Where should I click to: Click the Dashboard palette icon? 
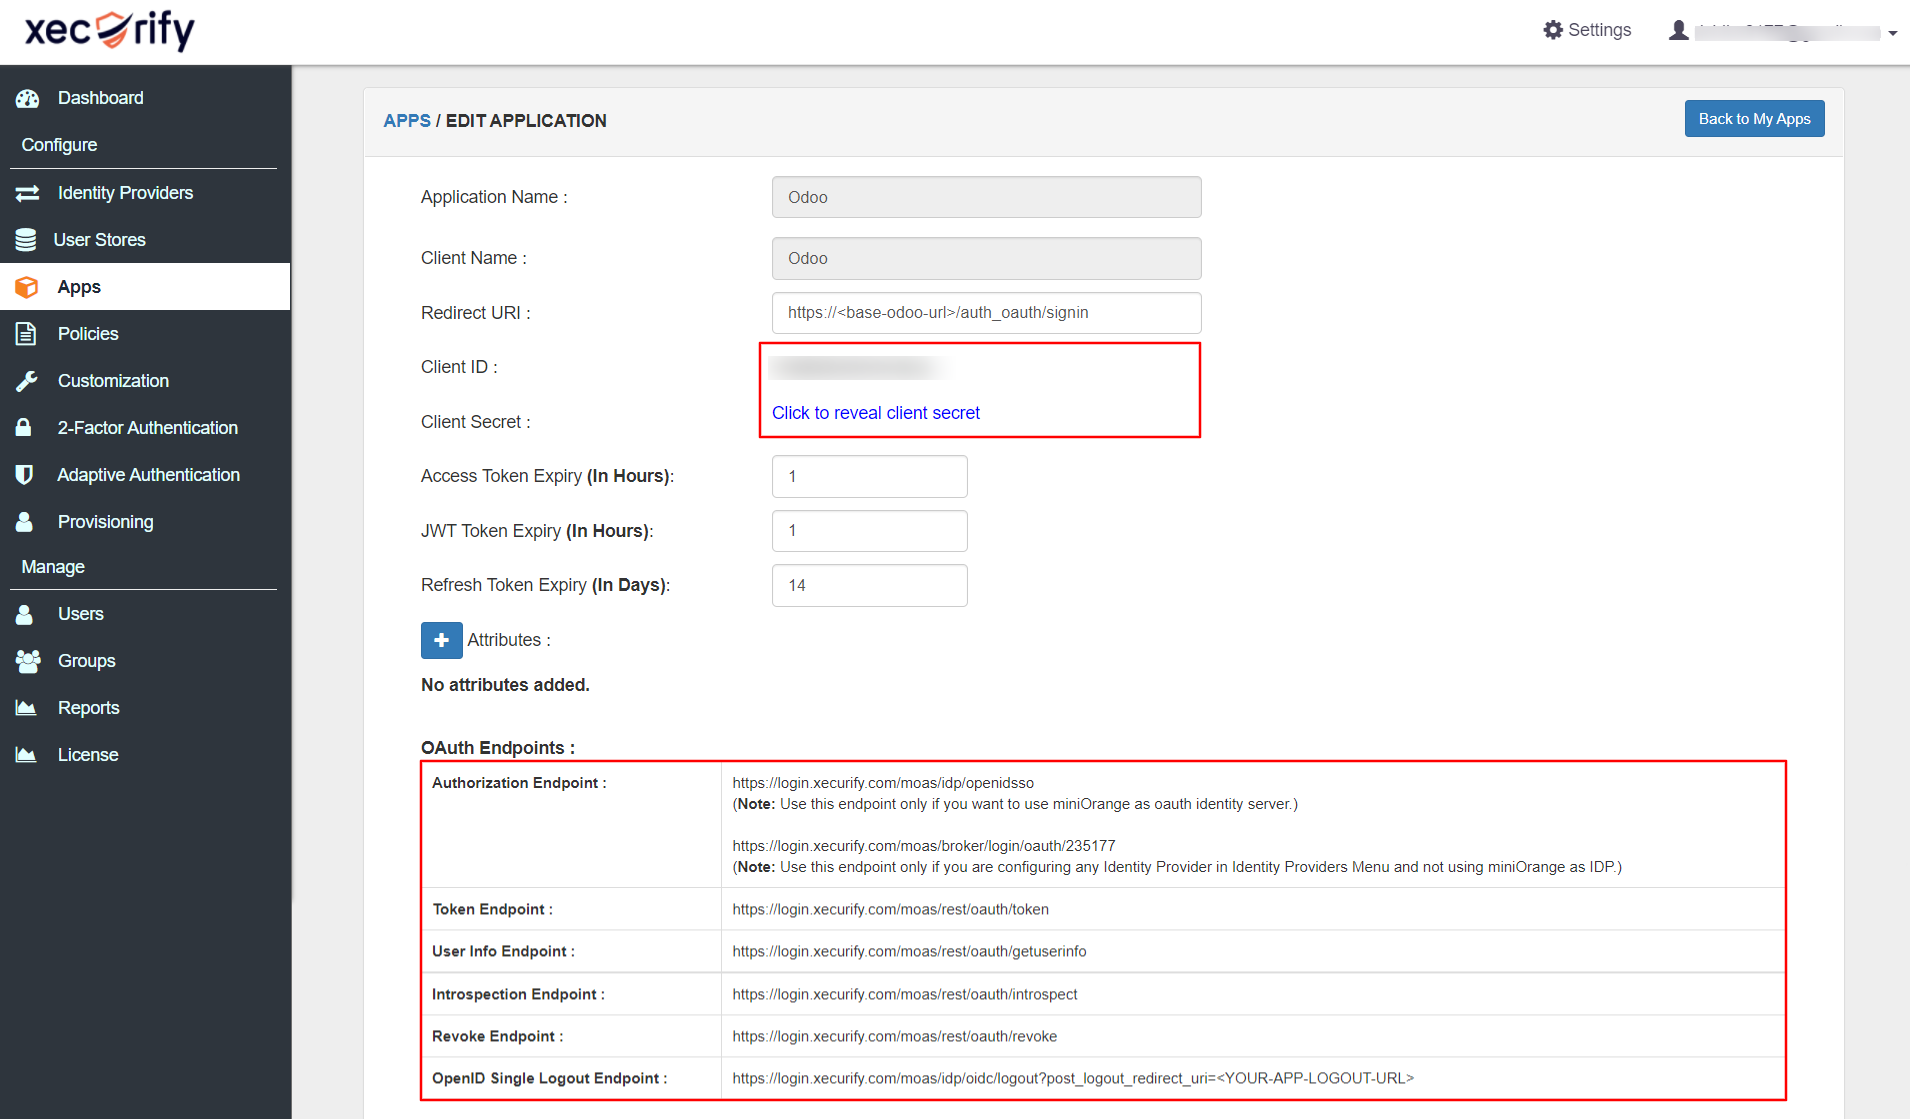tap(27, 98)
